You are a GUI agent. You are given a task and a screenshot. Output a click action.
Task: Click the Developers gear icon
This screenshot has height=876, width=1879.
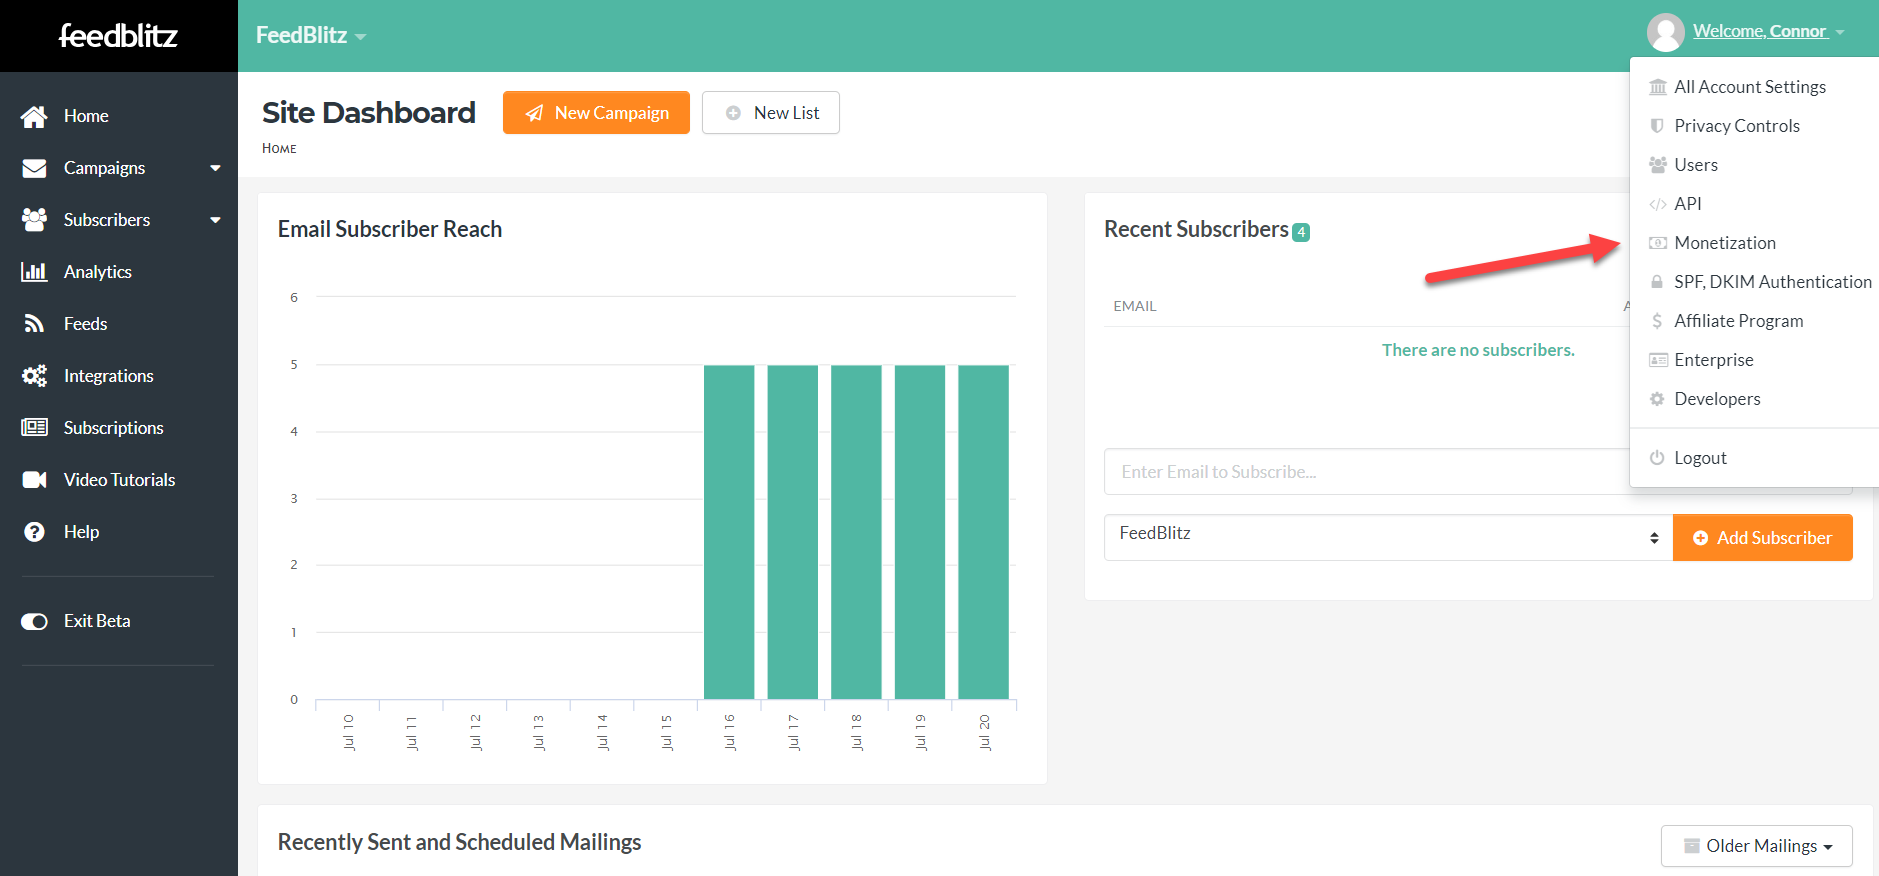click(1657, 399)
